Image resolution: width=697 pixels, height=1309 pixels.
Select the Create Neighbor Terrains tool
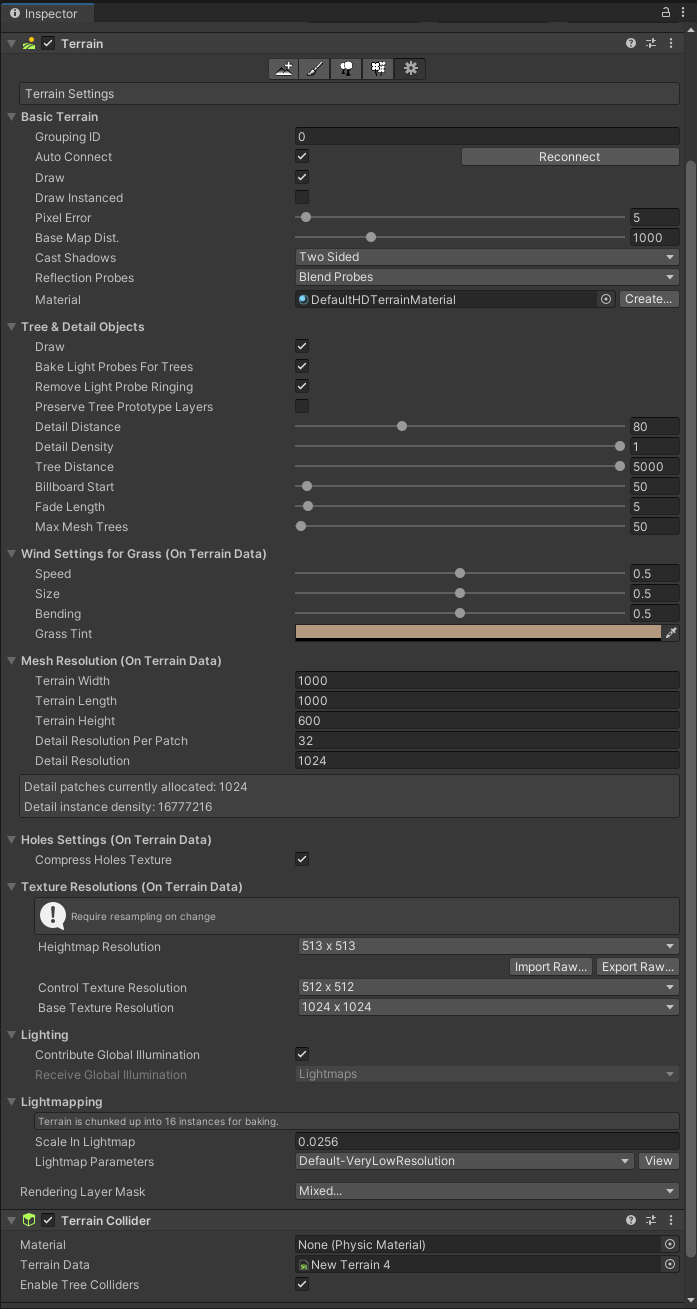(x=284, y=69)
